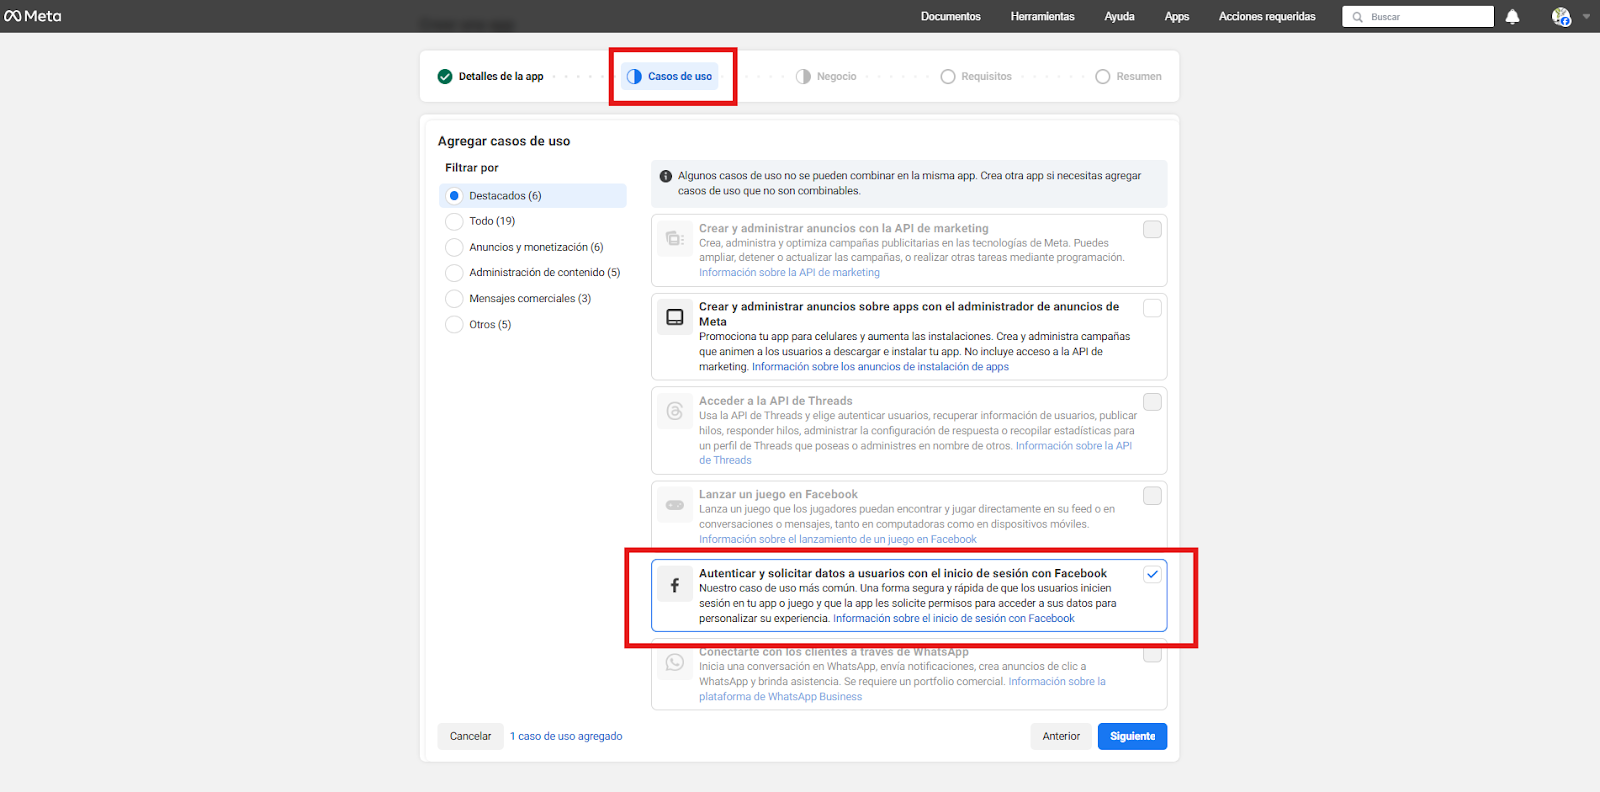Open the Documentos menu

[x=950, y=17]
